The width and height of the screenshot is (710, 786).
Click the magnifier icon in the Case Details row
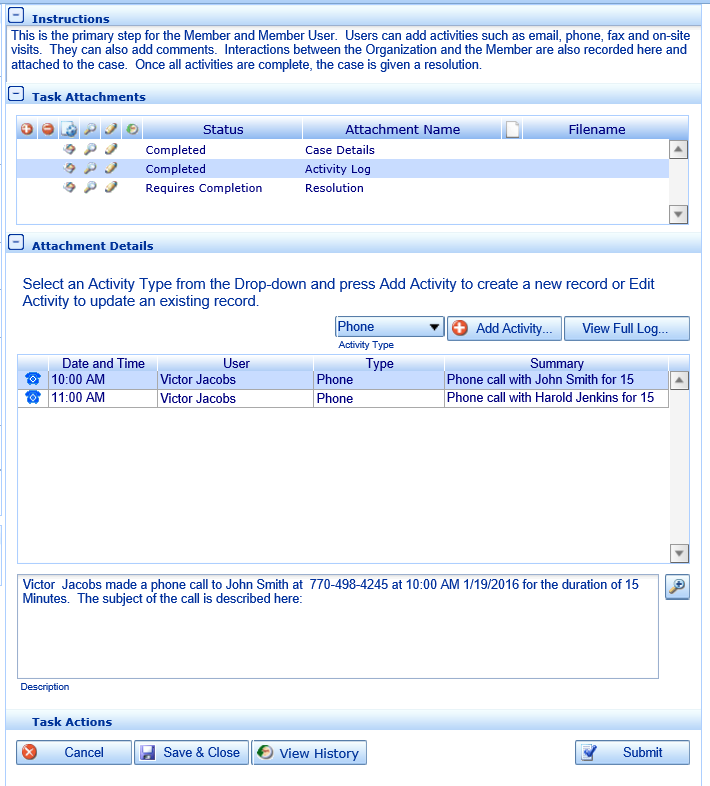click(90, 150)
